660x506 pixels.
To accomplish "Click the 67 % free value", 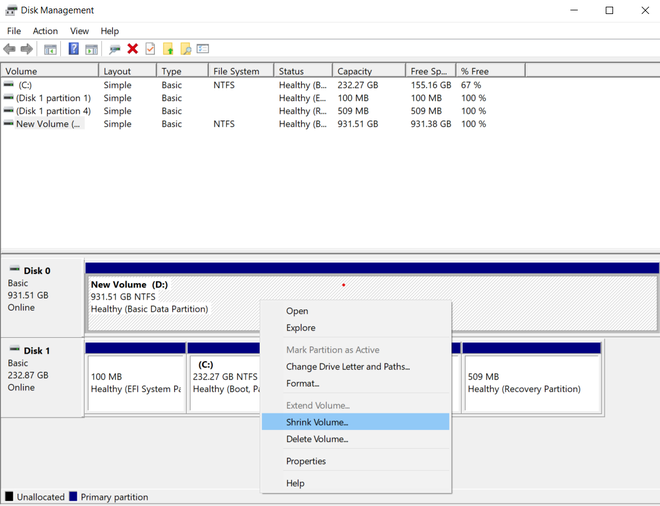I will 471,85.
